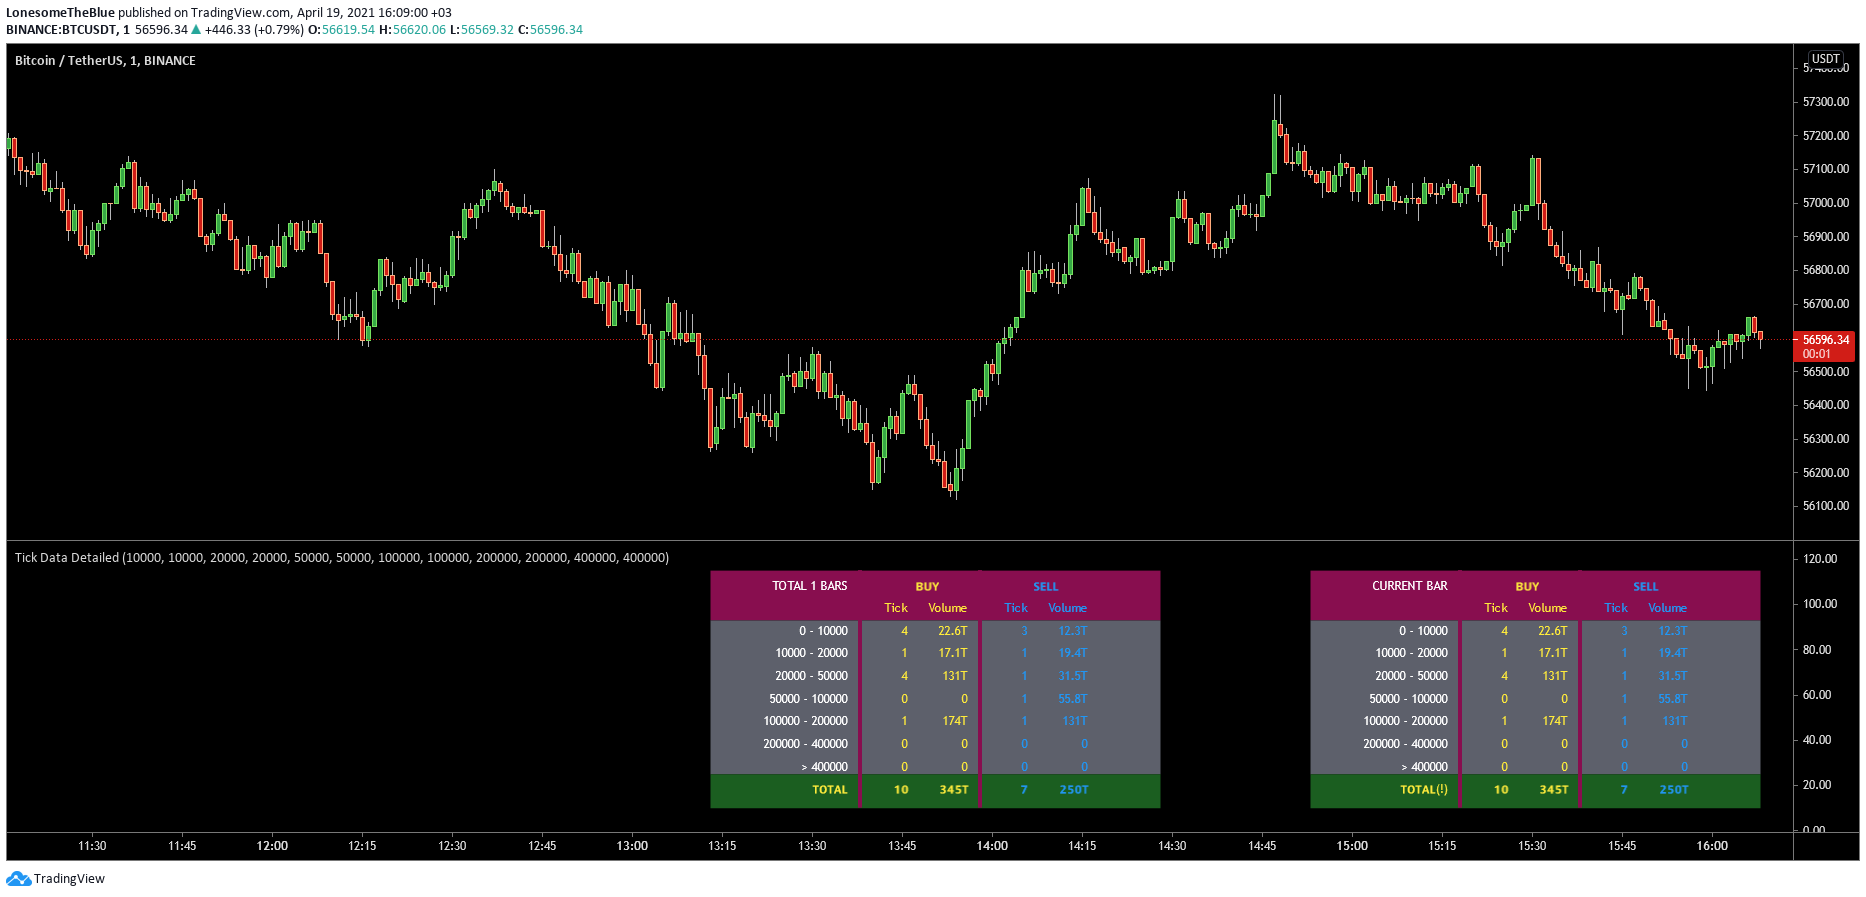Click 345T total buy volume in CURRENT BAR table

point(1554,790)
